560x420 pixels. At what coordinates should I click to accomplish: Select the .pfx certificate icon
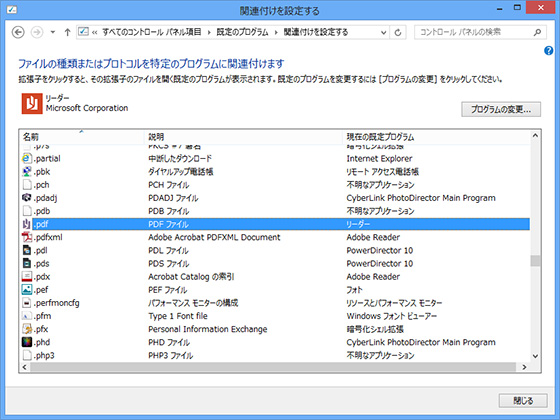point(27,329)
